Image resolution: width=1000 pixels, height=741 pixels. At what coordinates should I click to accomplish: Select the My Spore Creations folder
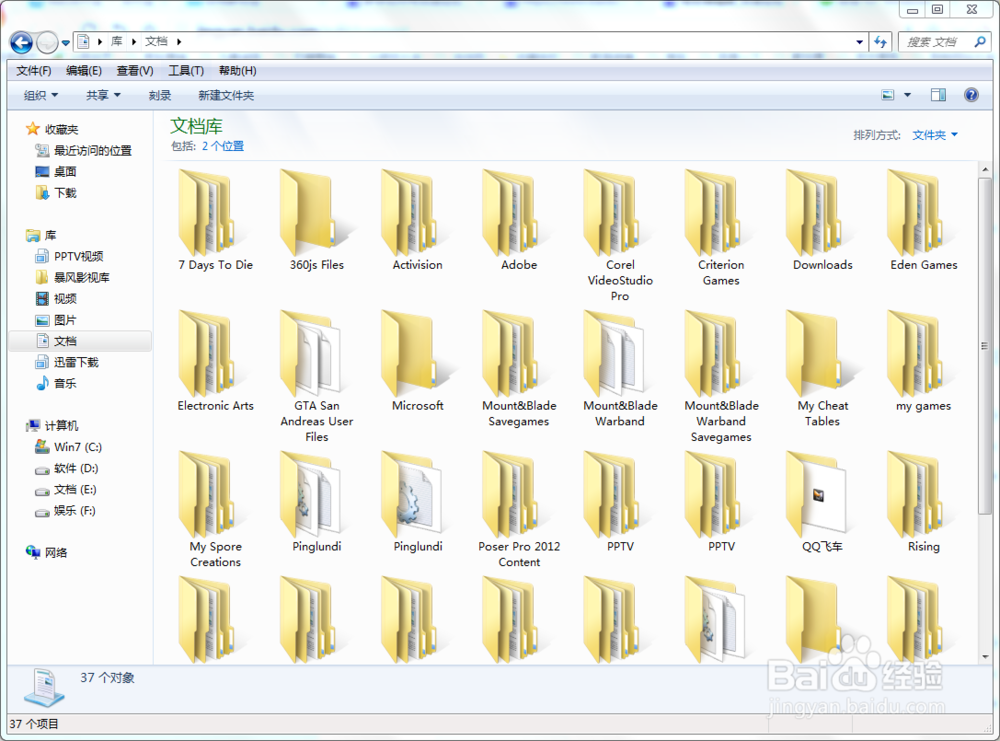pyautogui.click(x=216, y=510)
